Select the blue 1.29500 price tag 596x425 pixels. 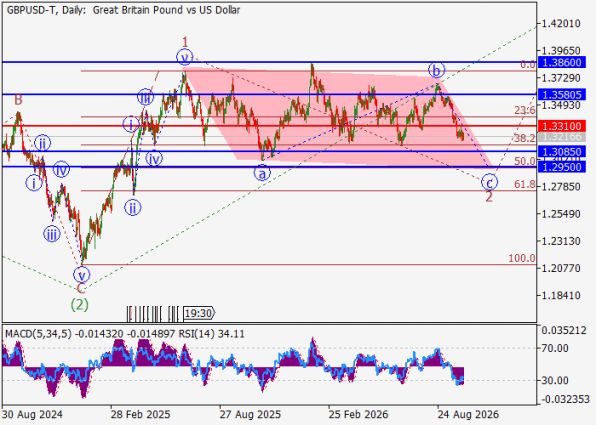[x=561, y=167]
